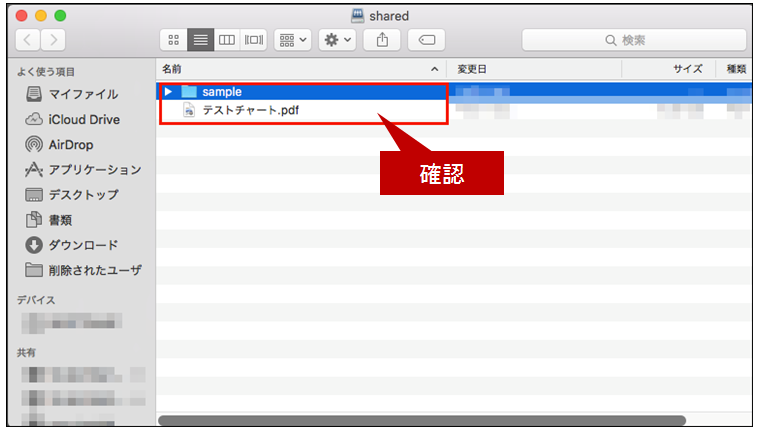Click the Share toolbar icon
759x433 pixels.
(382, 40)
